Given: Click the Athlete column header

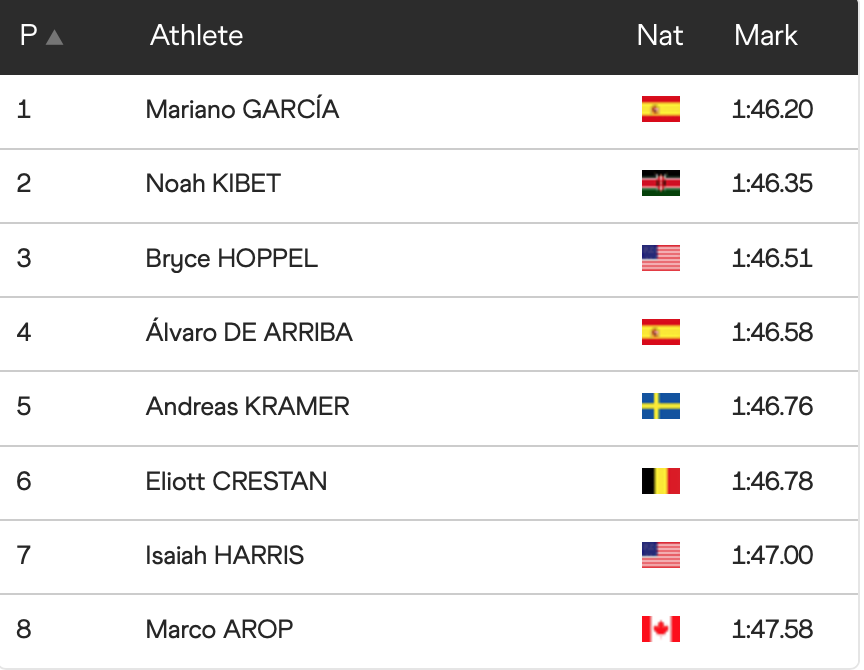Looking at the screenshot, I should tap(196, 36).
